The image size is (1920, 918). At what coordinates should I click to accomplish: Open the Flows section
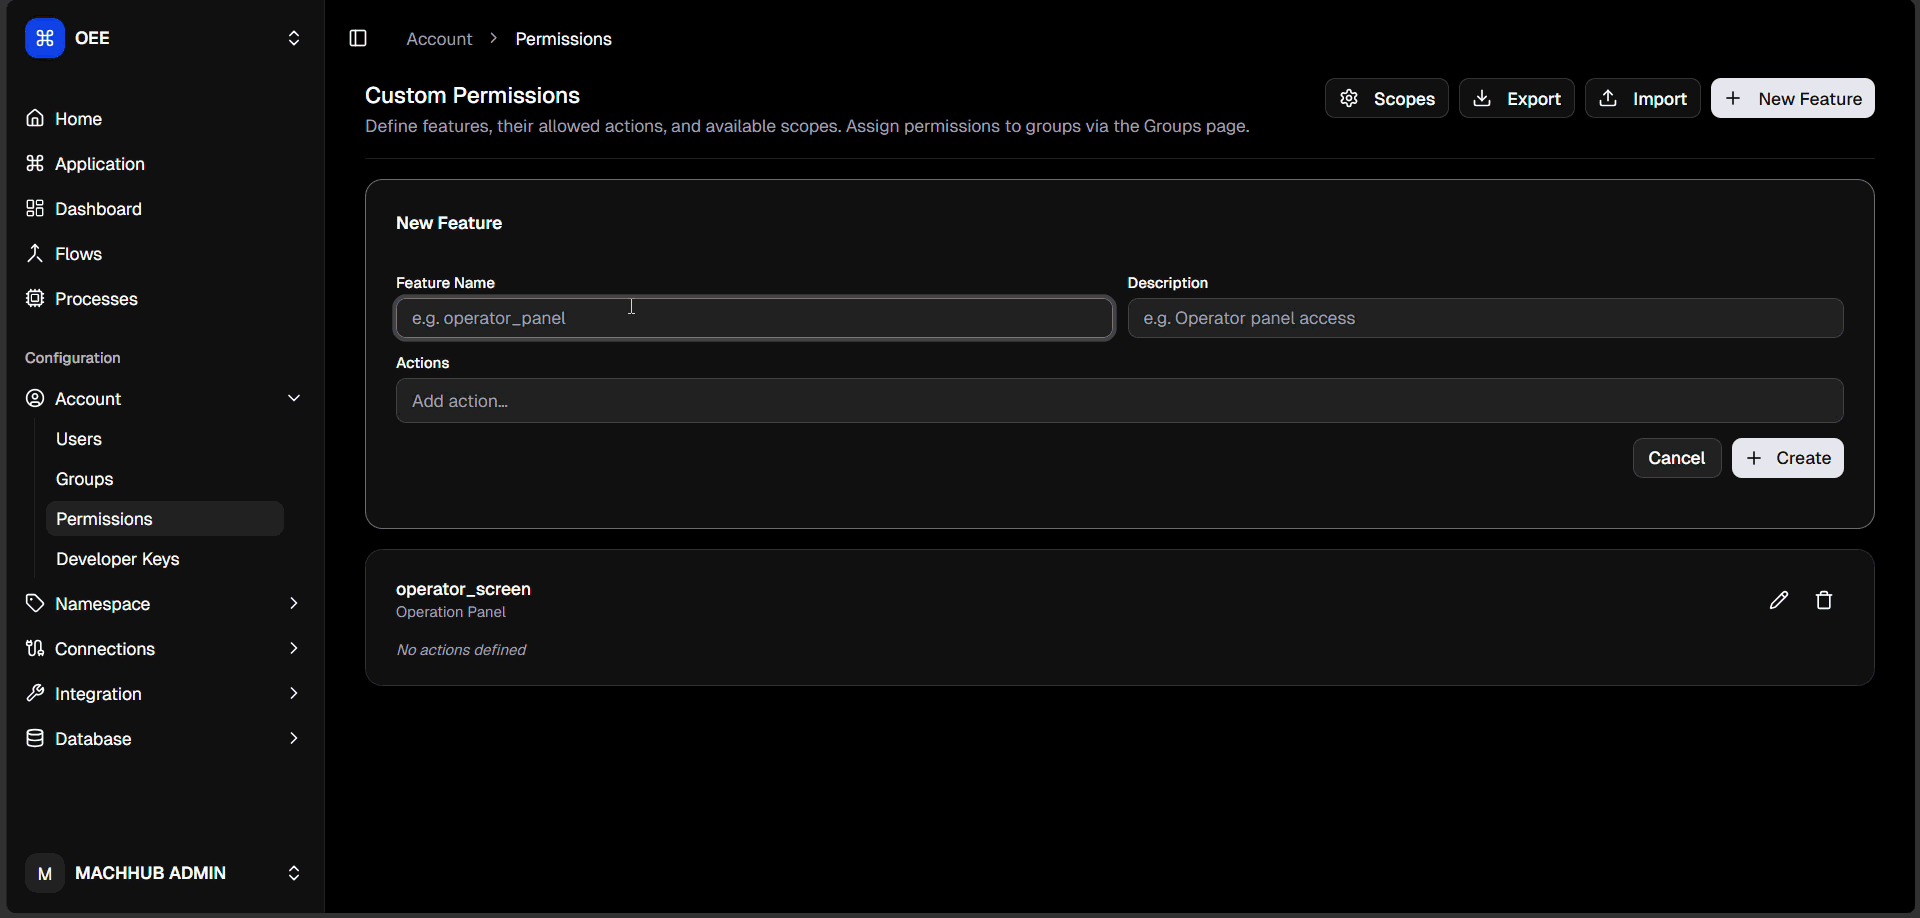(78, 254)
